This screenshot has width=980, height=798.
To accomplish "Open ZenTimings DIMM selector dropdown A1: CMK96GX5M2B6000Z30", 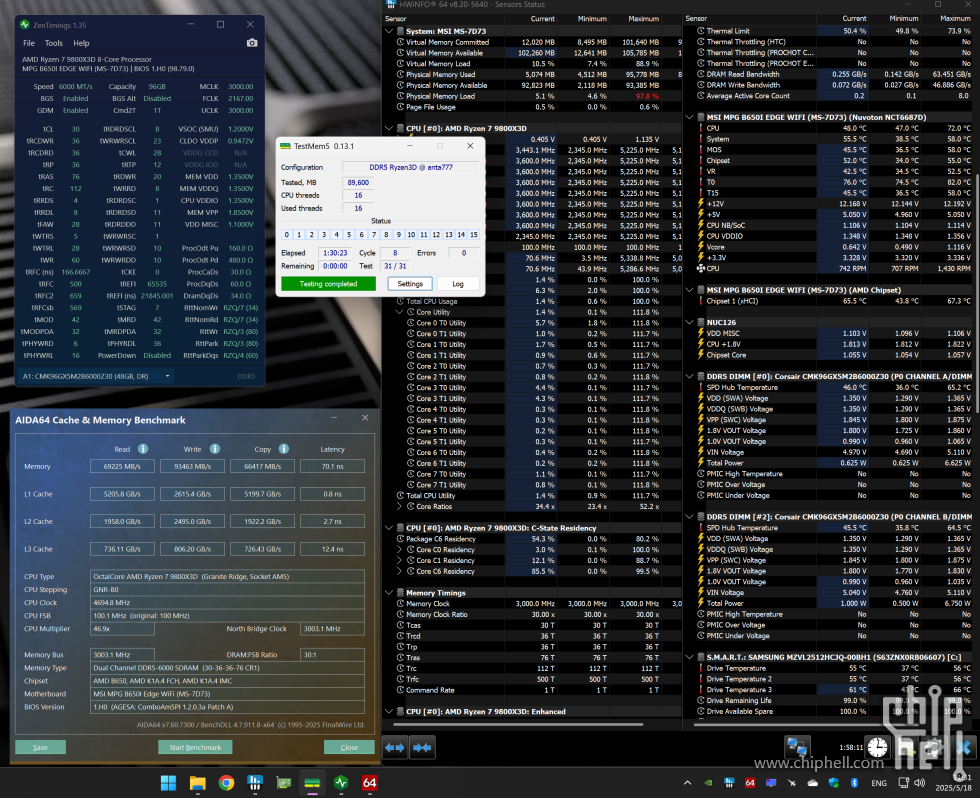I will coord(96,376).
